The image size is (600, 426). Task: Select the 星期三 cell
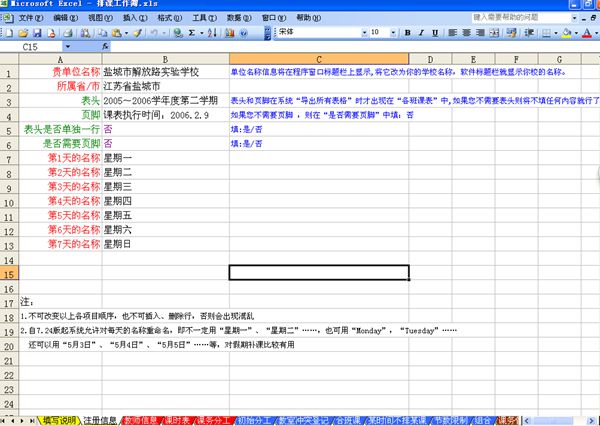(x=166, y=186)
